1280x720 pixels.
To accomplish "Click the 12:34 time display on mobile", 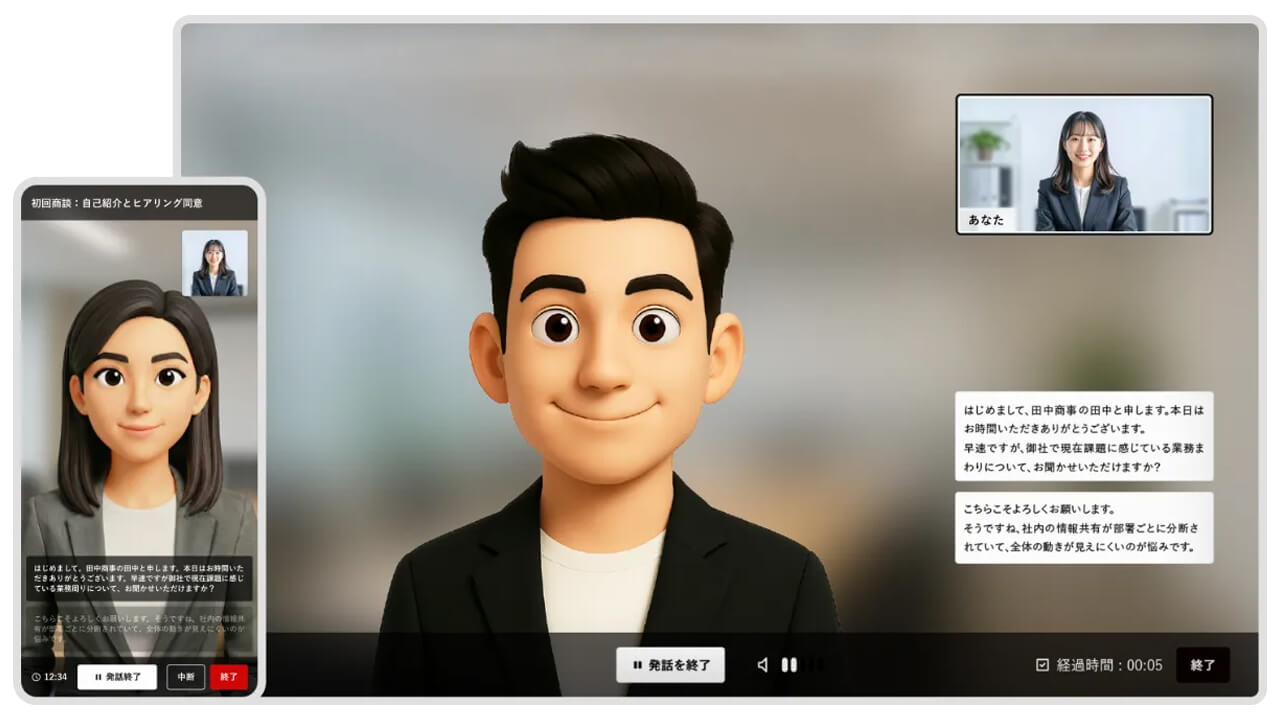I will pyautogui.click(x=56, y=677).
